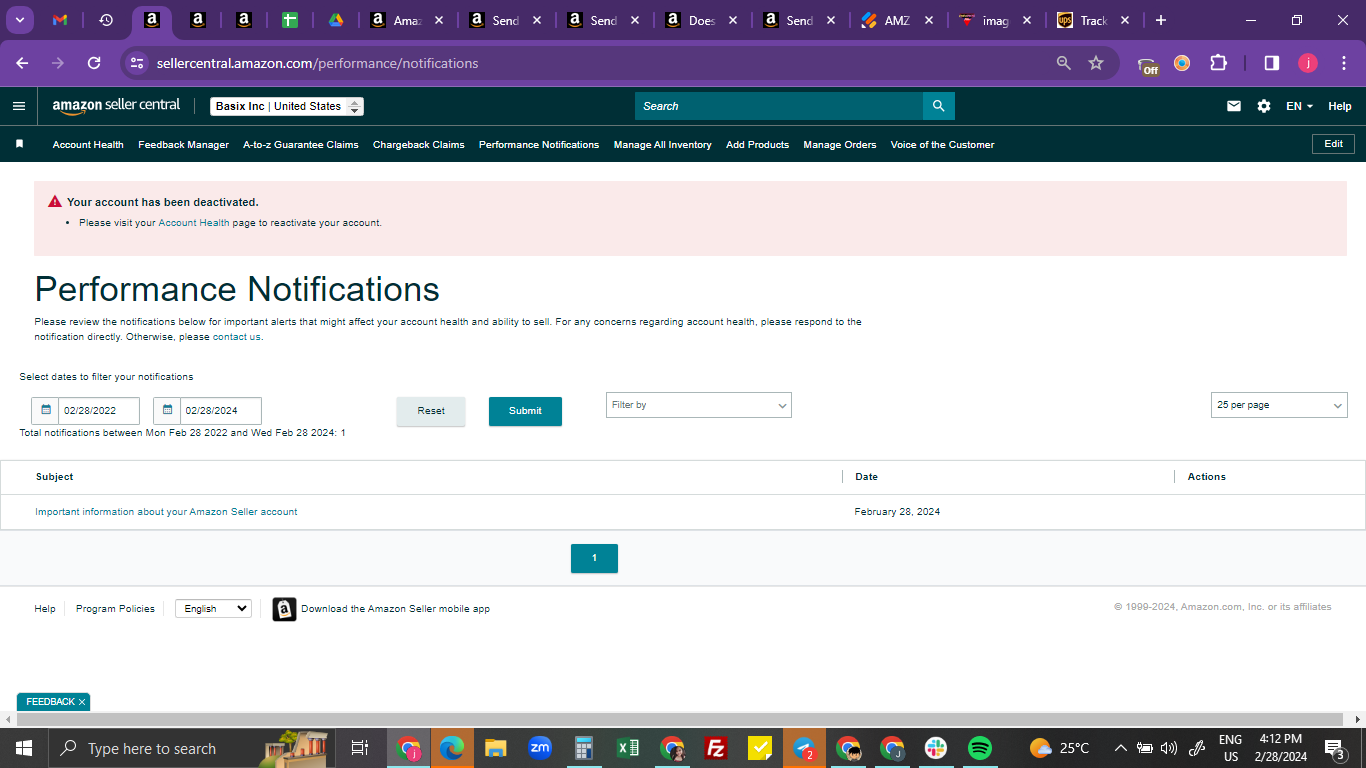Switch to the UPS Track tab
Screen dimensions: 1366x768
(x=1094, y=20)
